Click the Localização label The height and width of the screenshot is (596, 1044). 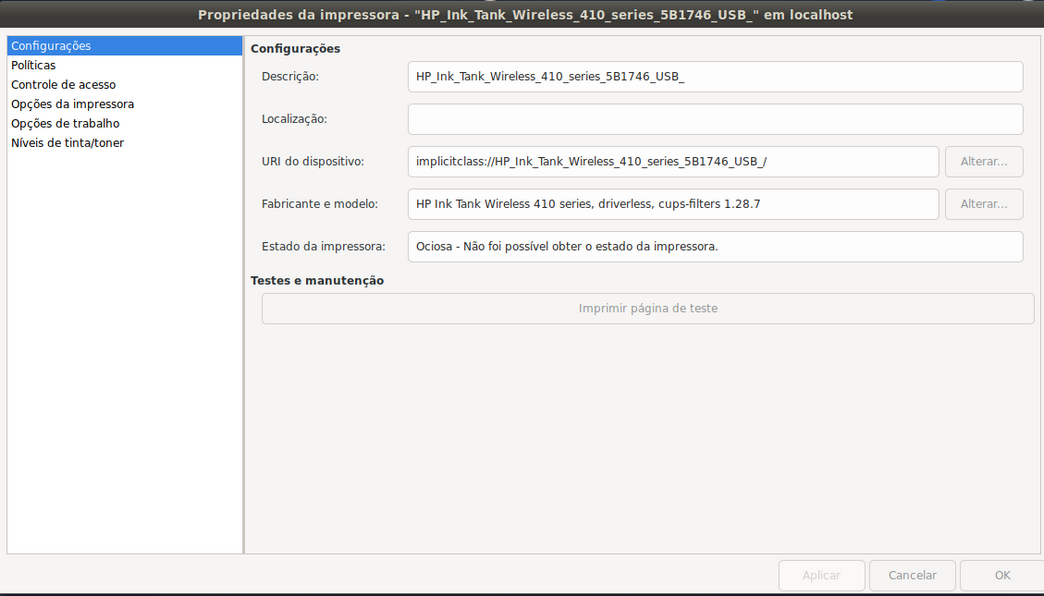294,119
